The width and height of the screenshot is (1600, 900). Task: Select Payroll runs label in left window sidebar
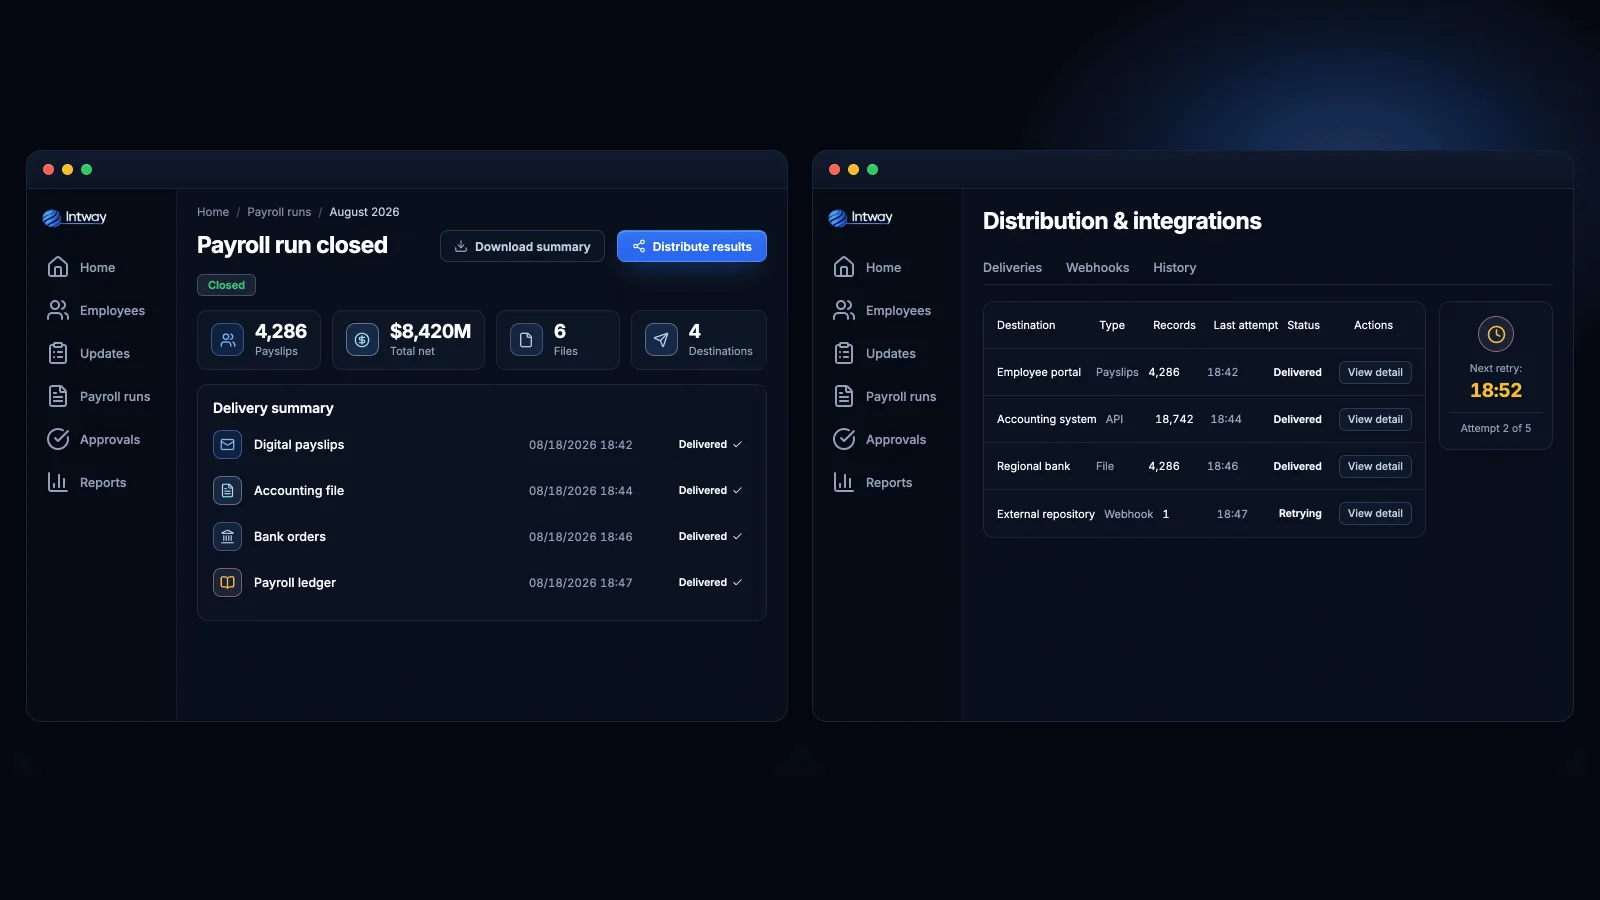[x=115, y=396]
